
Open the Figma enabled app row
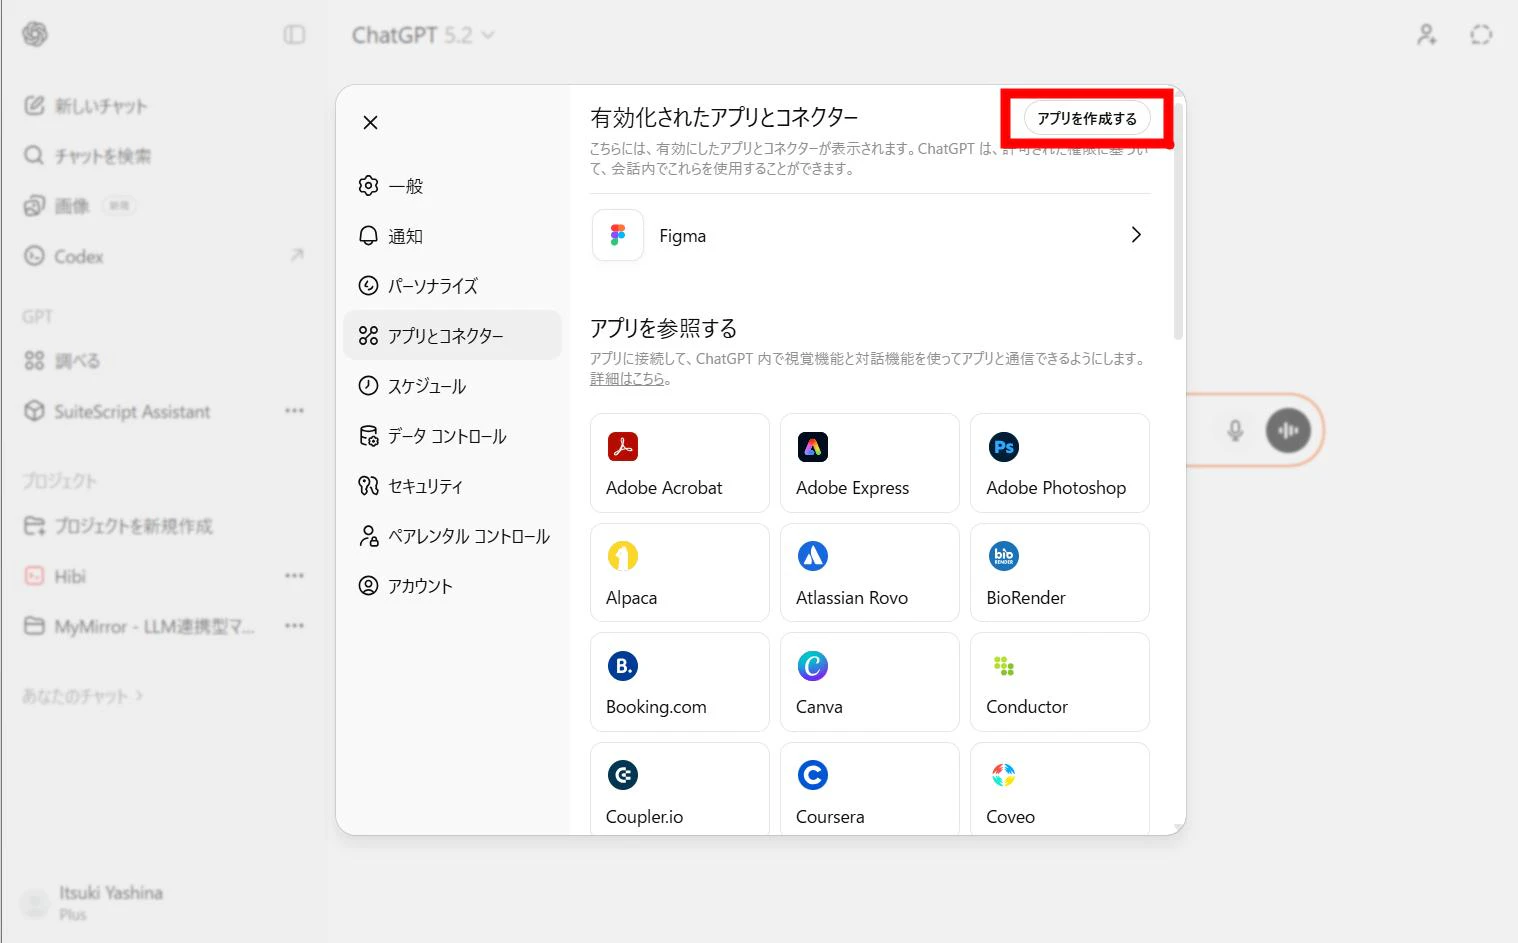tap(870, 235)
